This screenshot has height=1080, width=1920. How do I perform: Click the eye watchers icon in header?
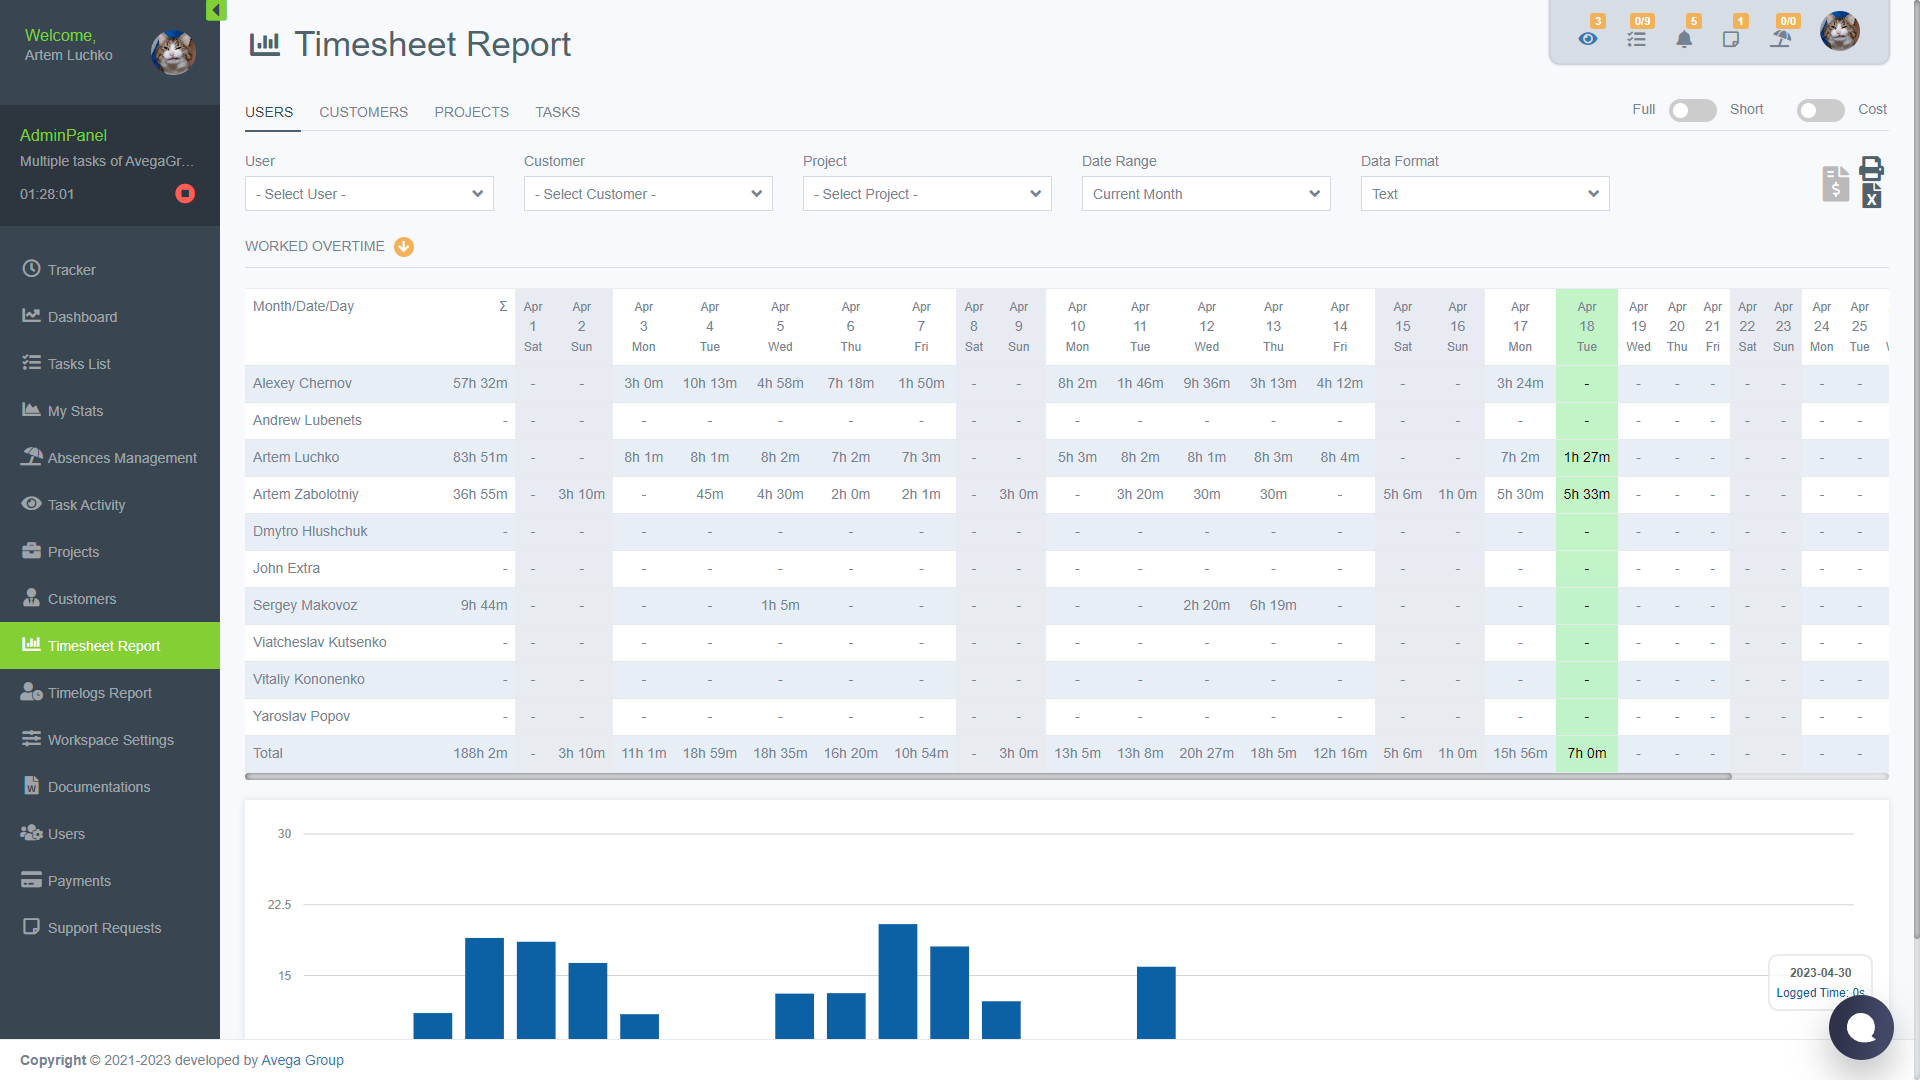pyautogui.click(x=1587, y=39)
